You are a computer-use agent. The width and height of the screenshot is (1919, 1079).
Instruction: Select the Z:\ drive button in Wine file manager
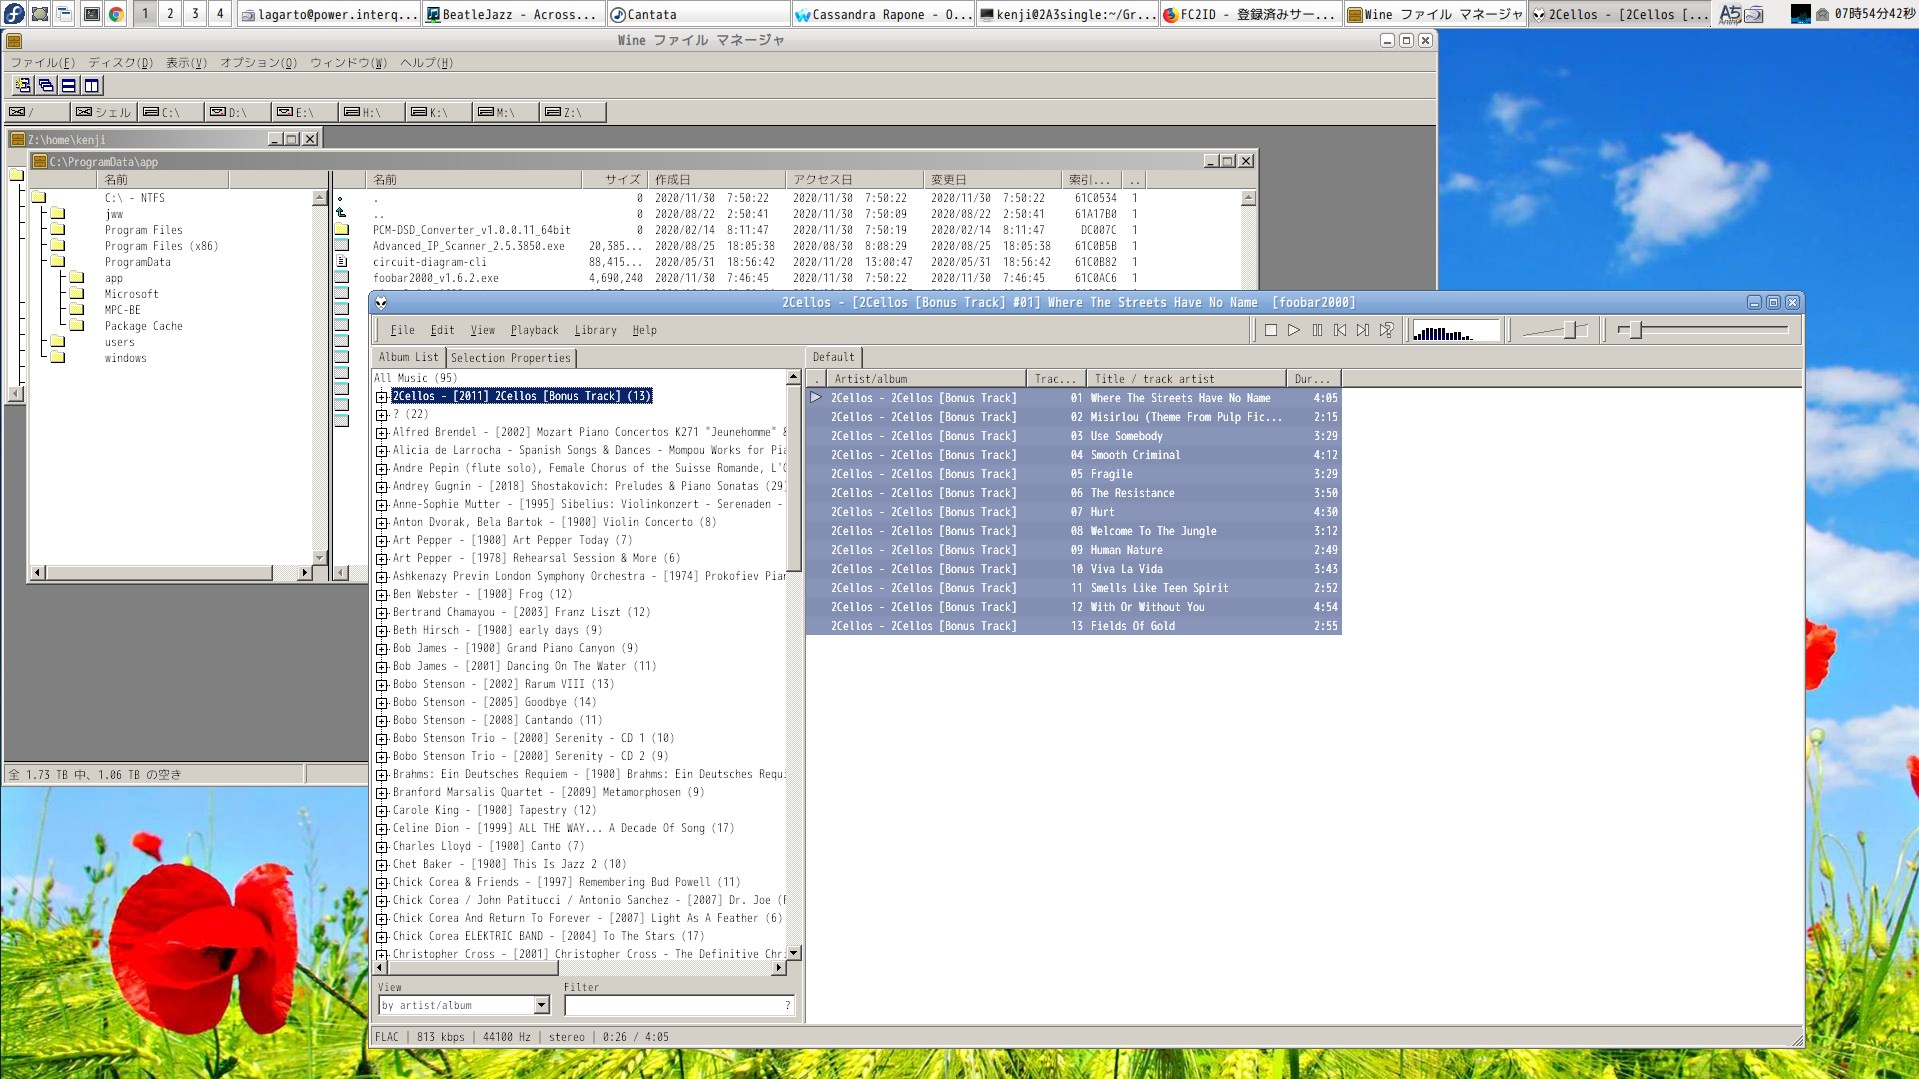coord(570,112)
